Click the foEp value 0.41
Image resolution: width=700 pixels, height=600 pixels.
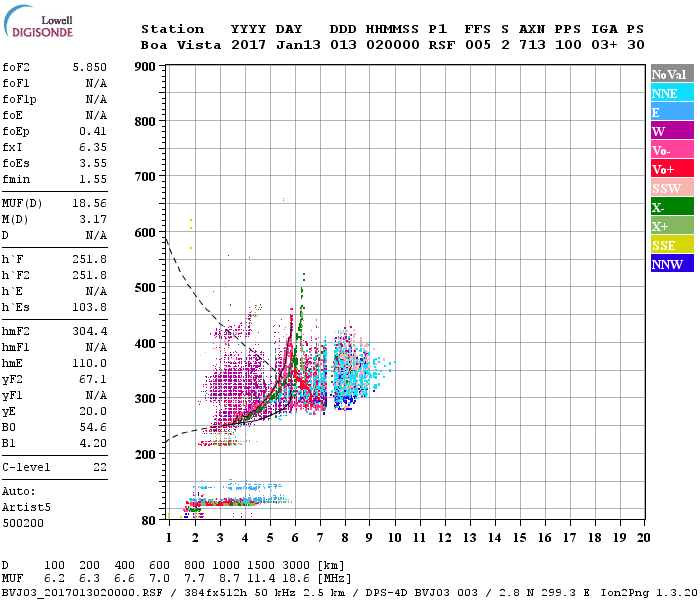93,131
